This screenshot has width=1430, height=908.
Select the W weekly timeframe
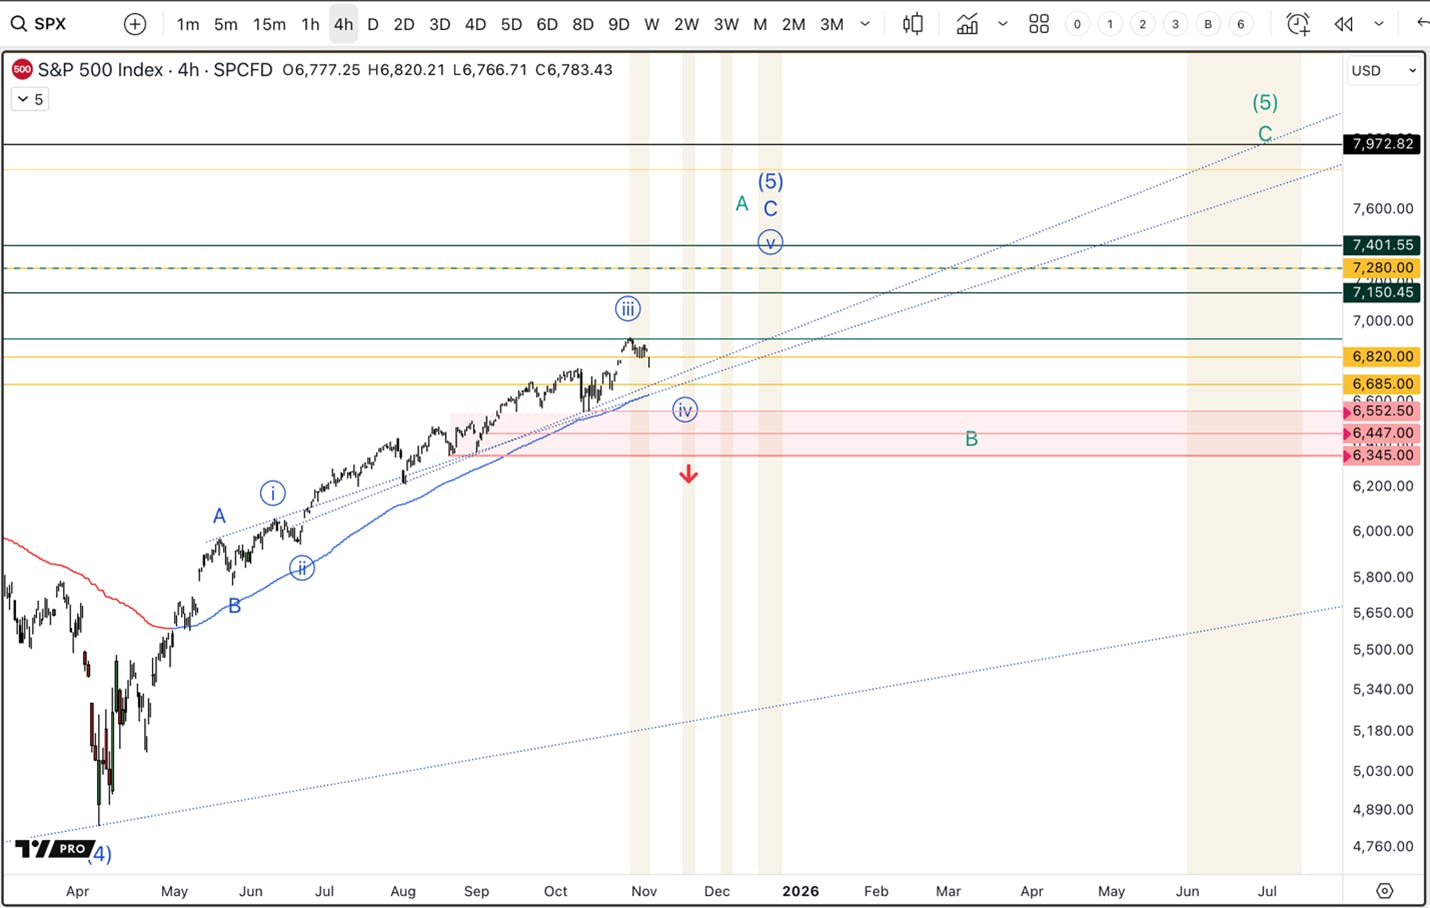pos(652,24)
